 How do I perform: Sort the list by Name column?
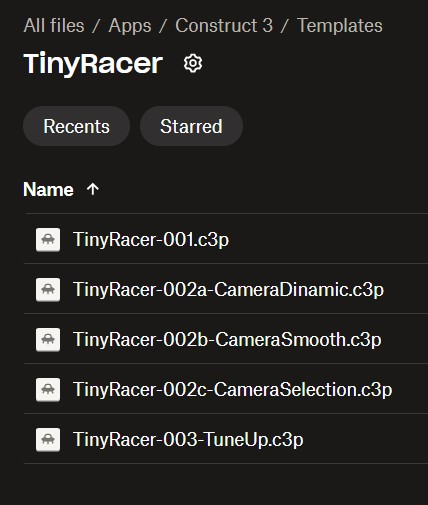(x=48, y=189)
